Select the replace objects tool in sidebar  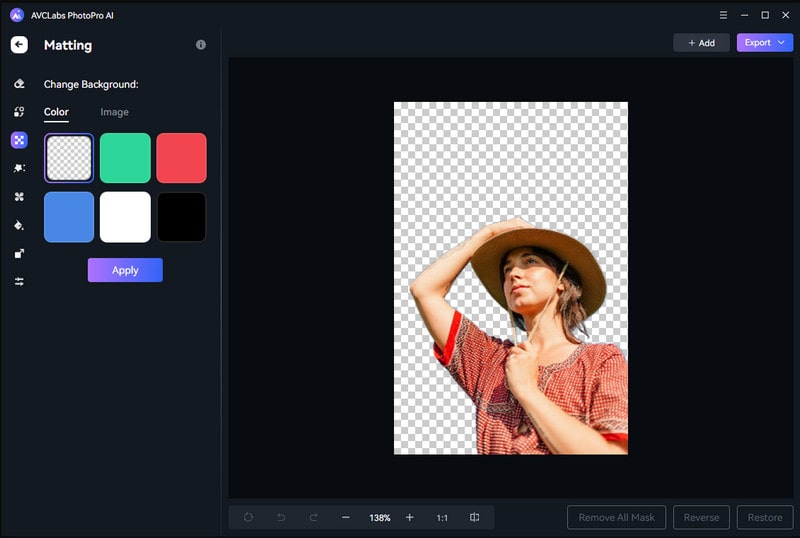[x=19, y=112]
